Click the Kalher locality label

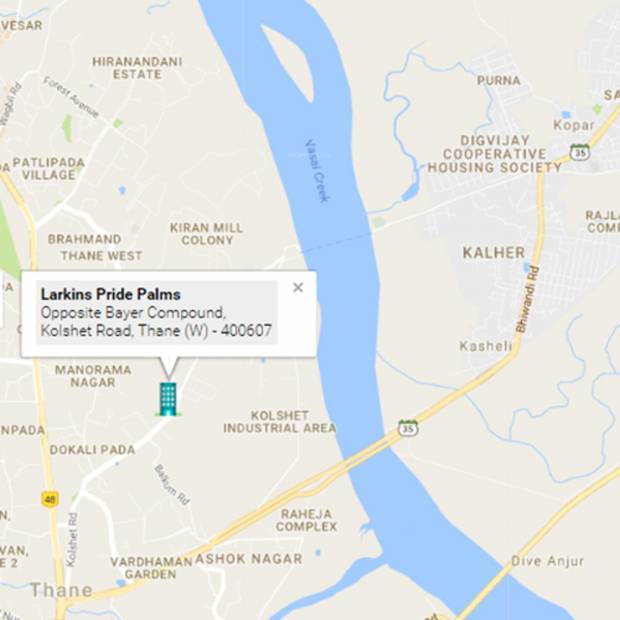tap(494, 253)
